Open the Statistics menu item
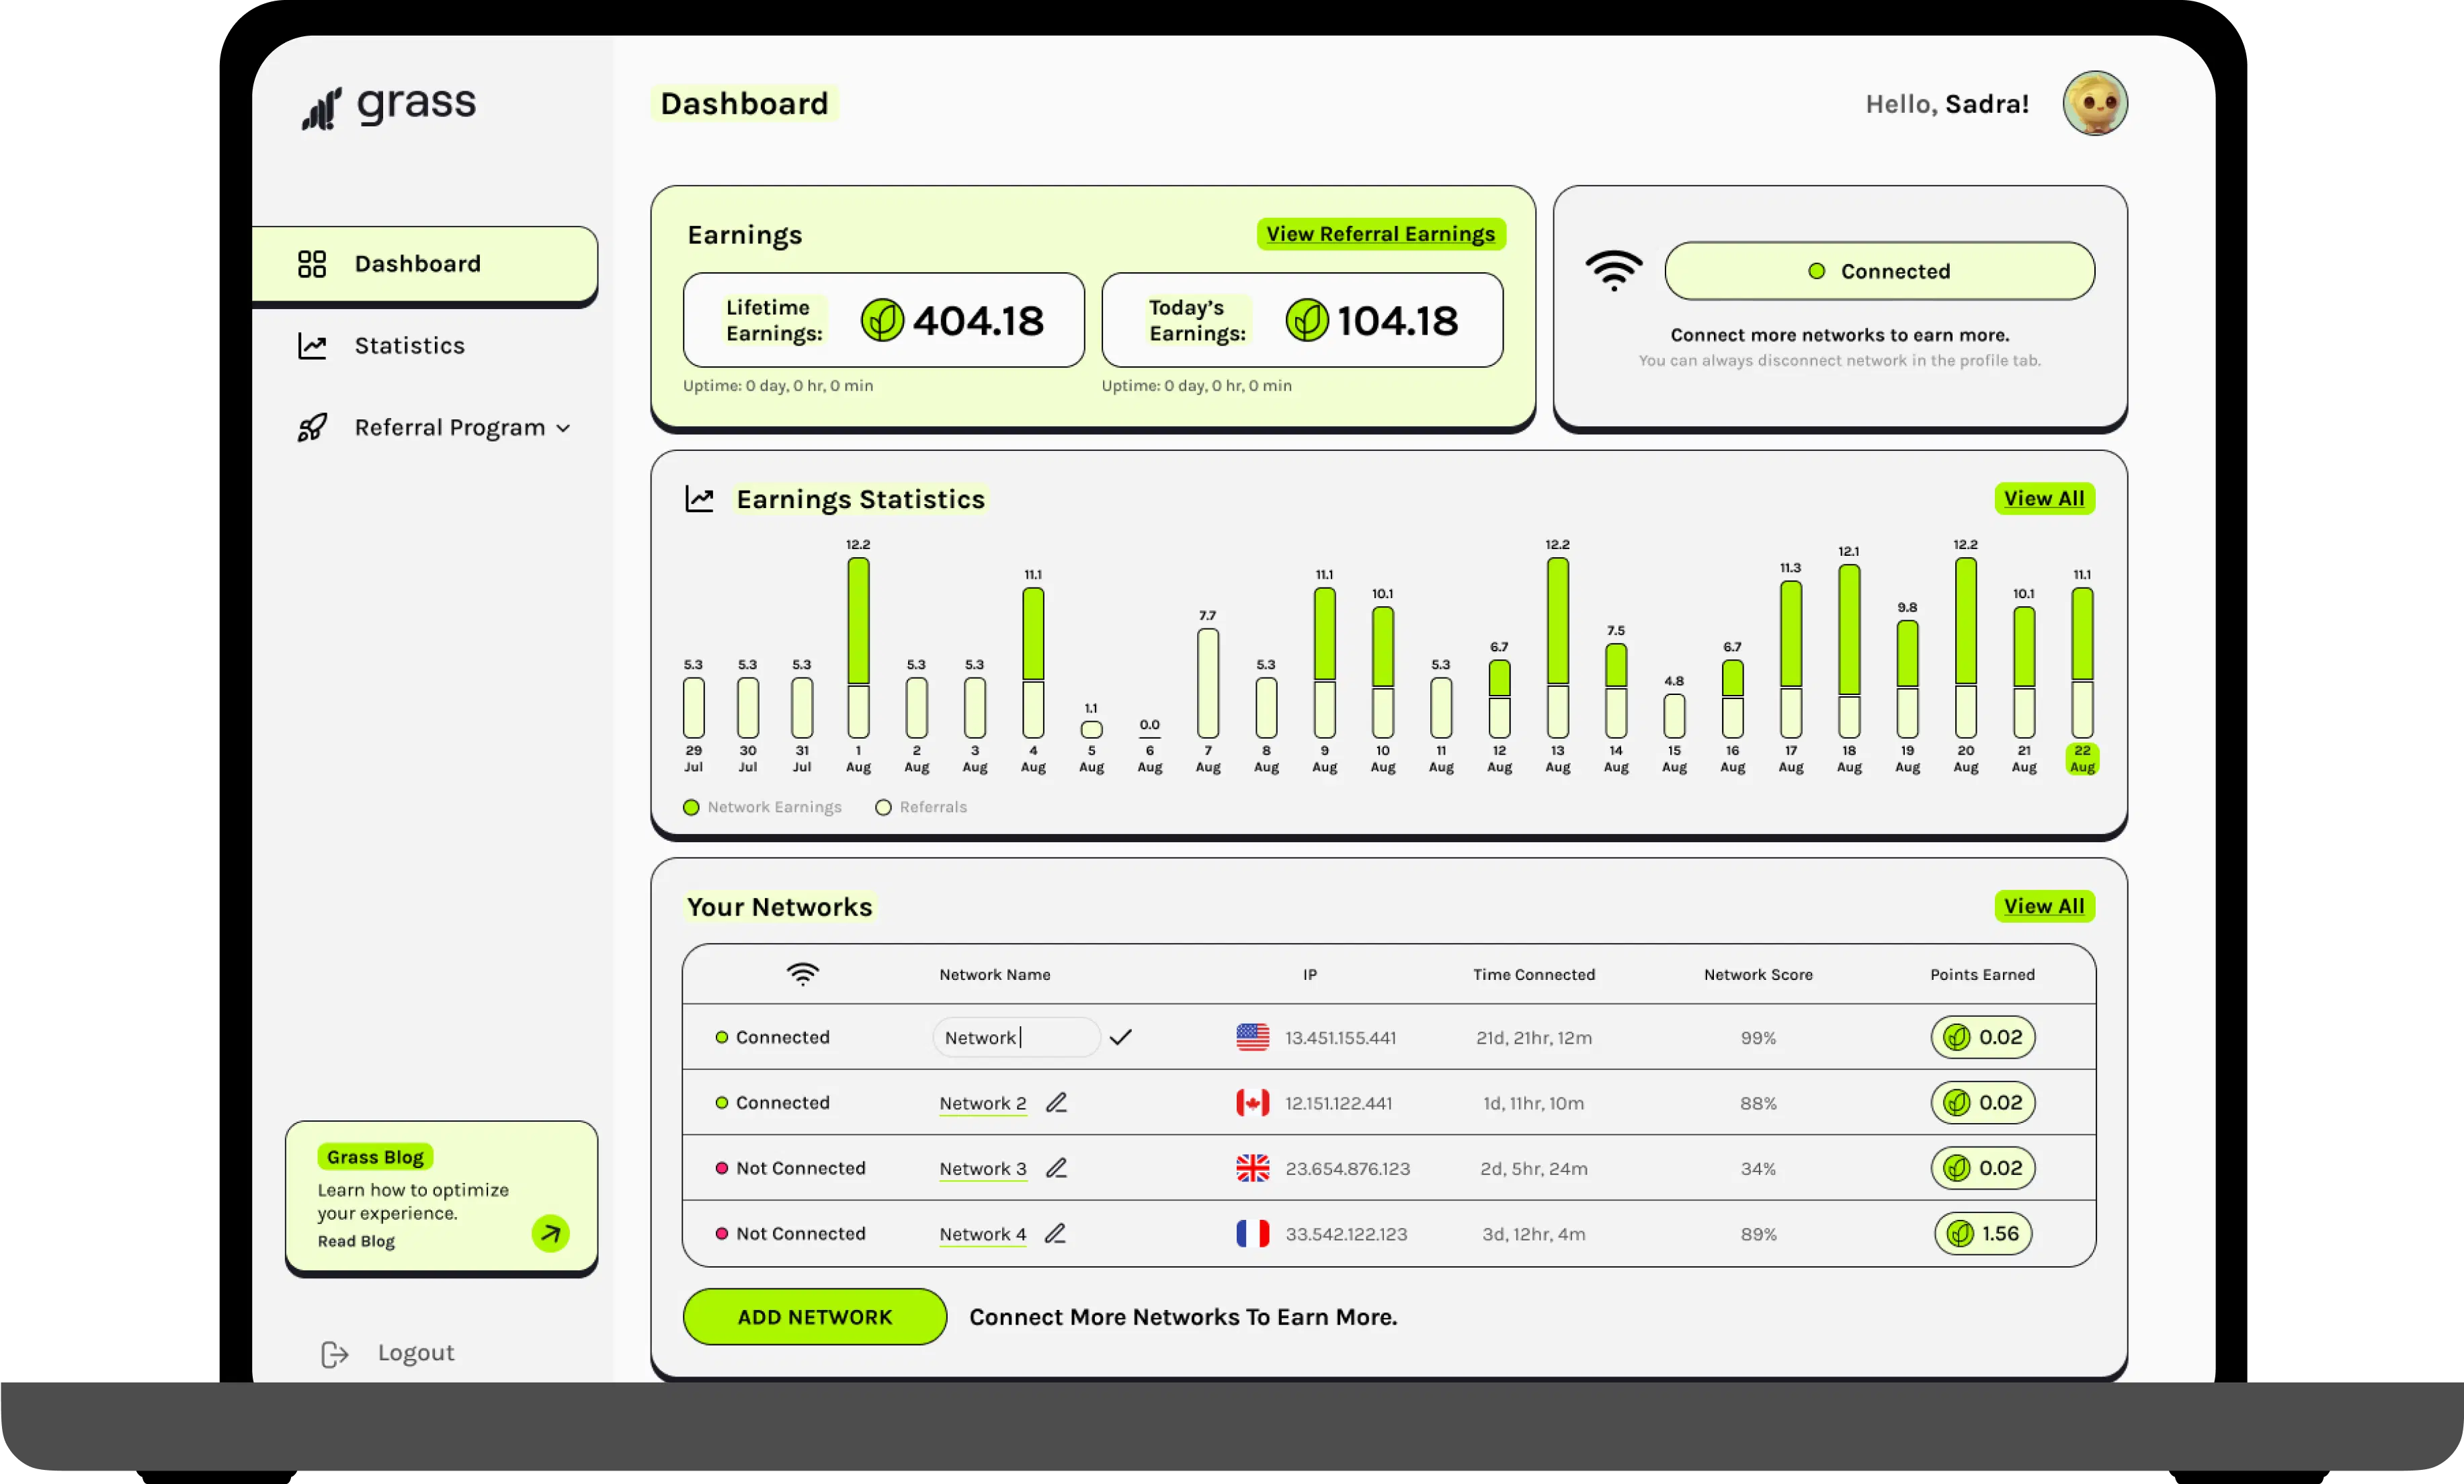Viewport: 2464px width, 1484px height. click(x=409, y=346)
